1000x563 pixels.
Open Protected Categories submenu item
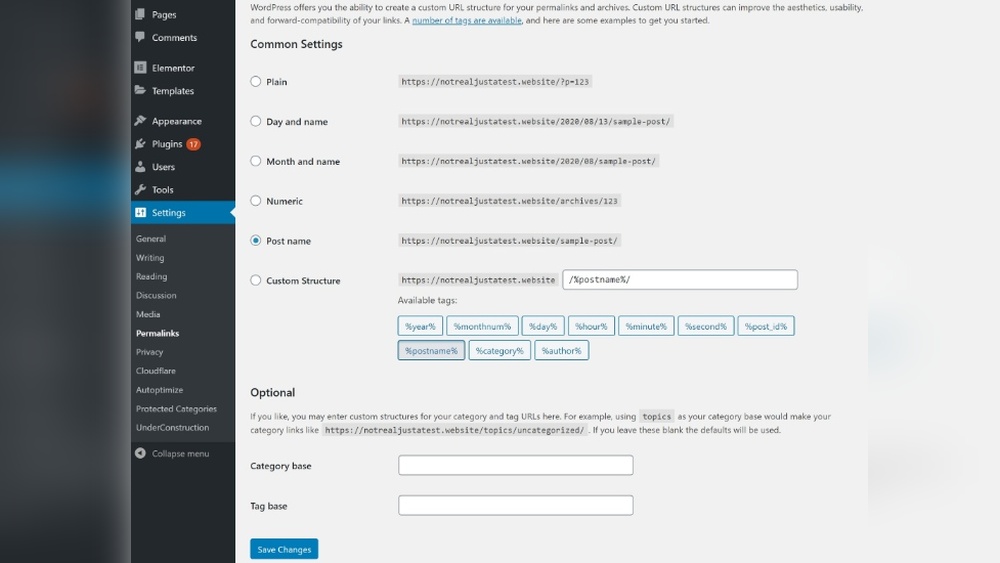(176, 409)
